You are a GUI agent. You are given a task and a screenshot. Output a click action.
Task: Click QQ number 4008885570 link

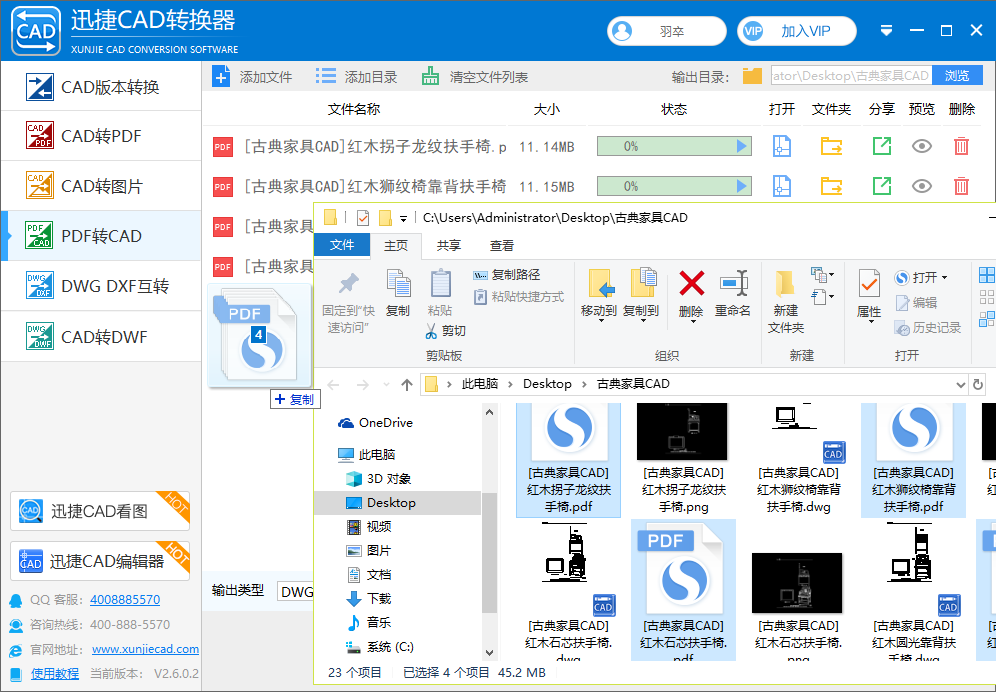pyautogui.click(x=125, y=599)
